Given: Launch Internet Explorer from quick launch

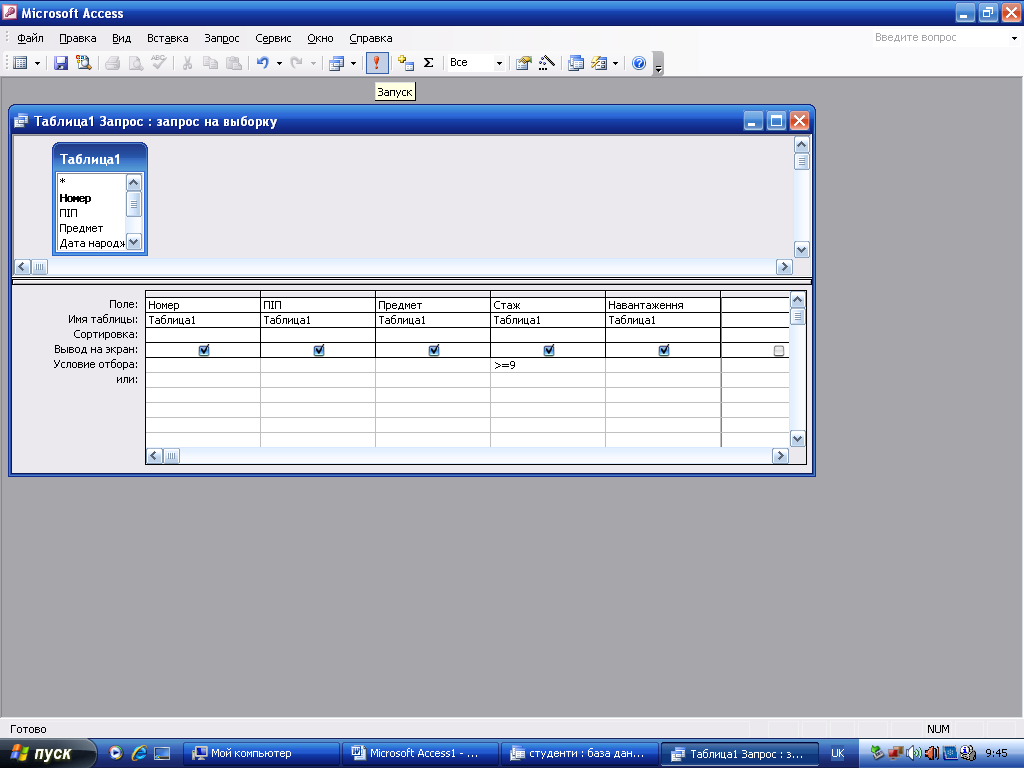Looking at the screenshot, I should (138, 753).
